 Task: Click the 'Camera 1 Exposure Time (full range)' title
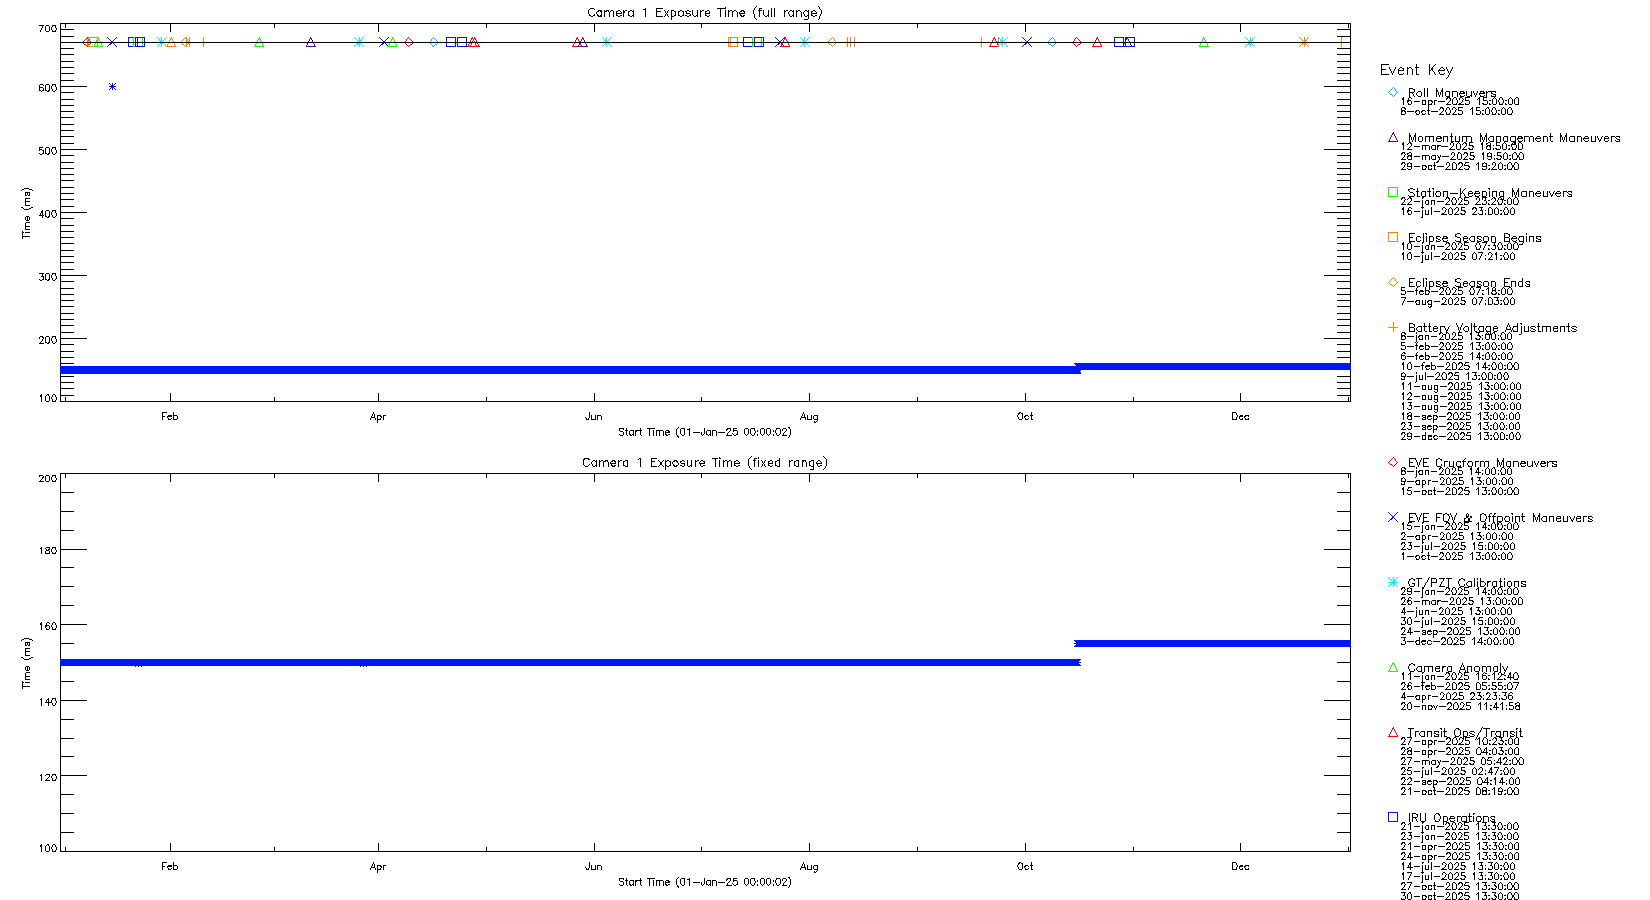pyautogui.click(x=704, y=13)
